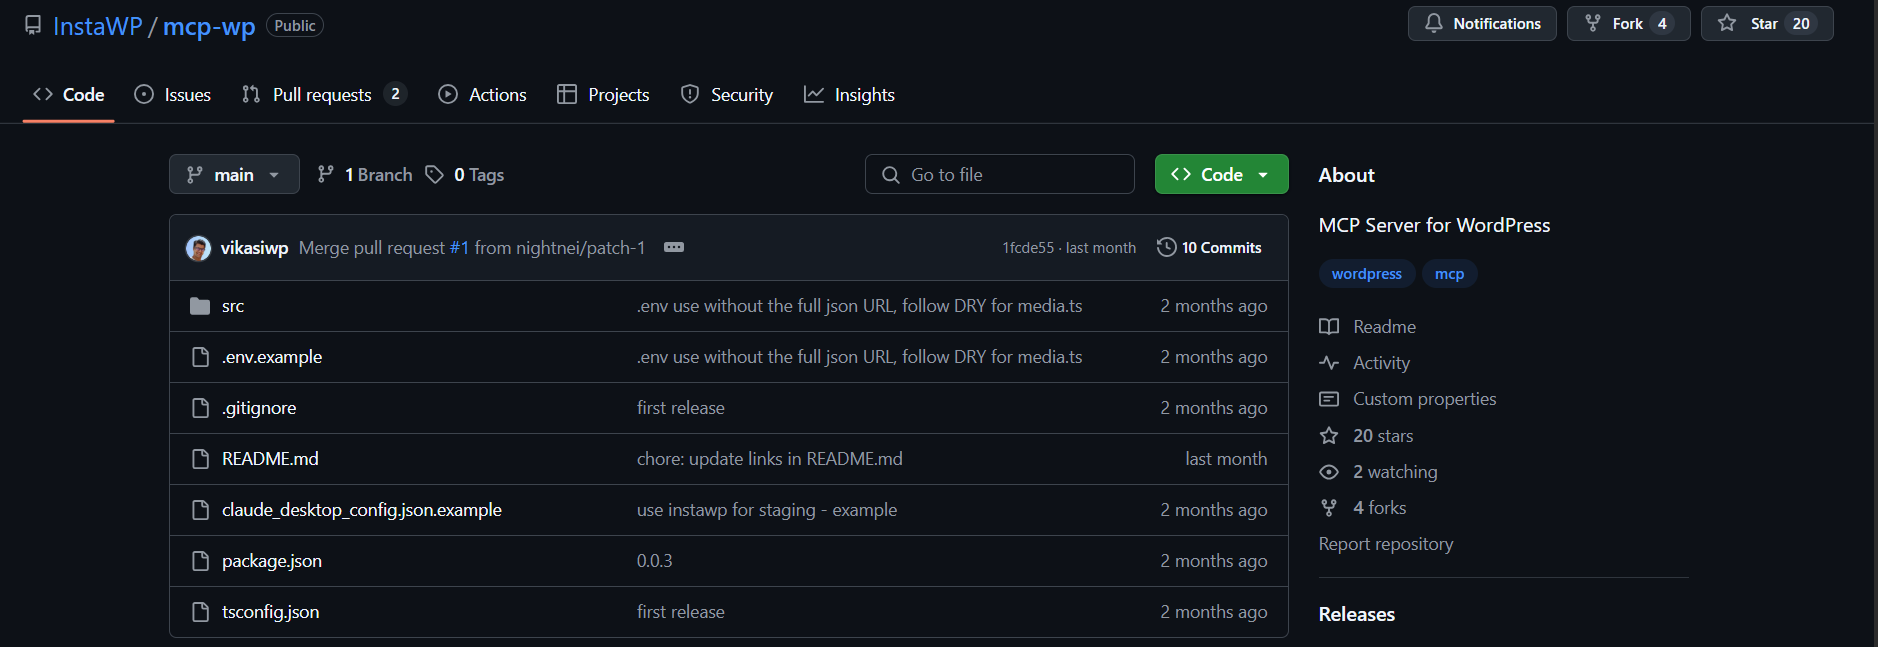
Task: Click file icon next to claude_desktop_config.json.example
Action: (x=200, y=510)
